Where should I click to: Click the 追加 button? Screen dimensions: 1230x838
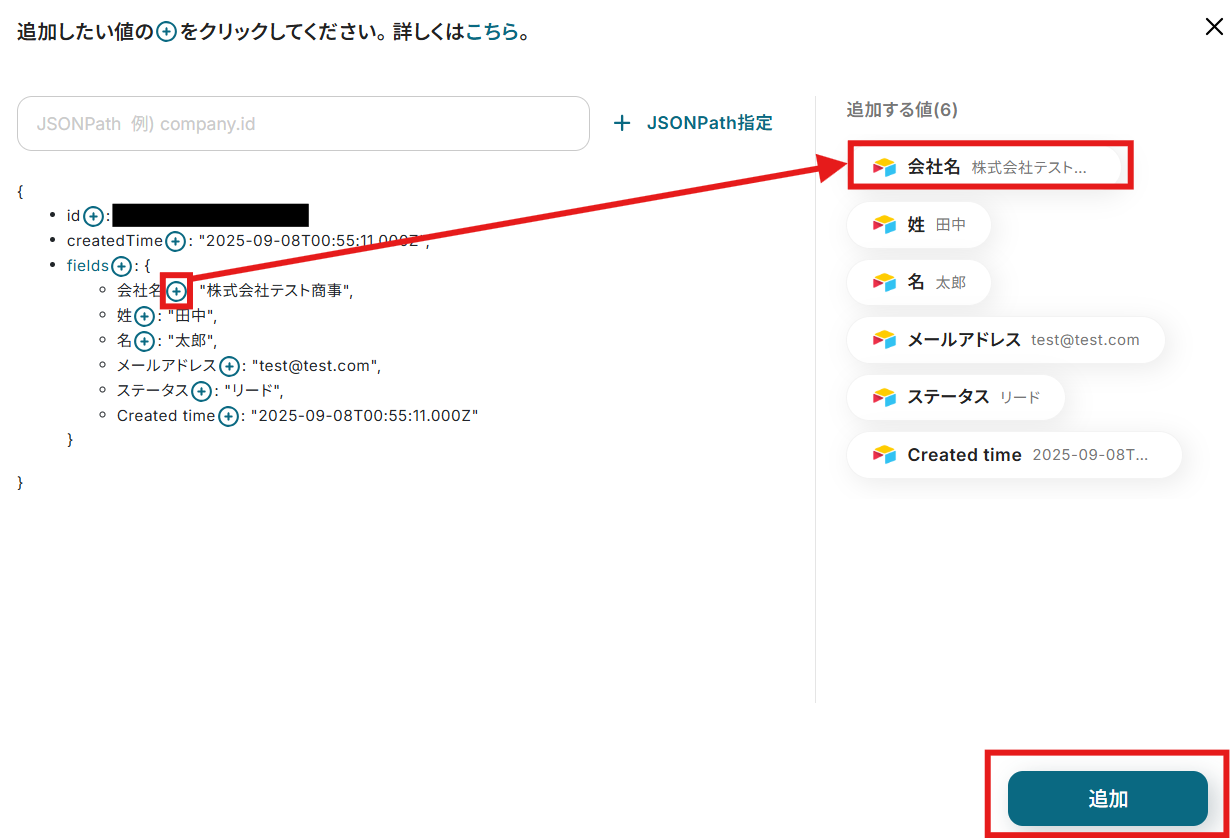[x=1107, y=798]
